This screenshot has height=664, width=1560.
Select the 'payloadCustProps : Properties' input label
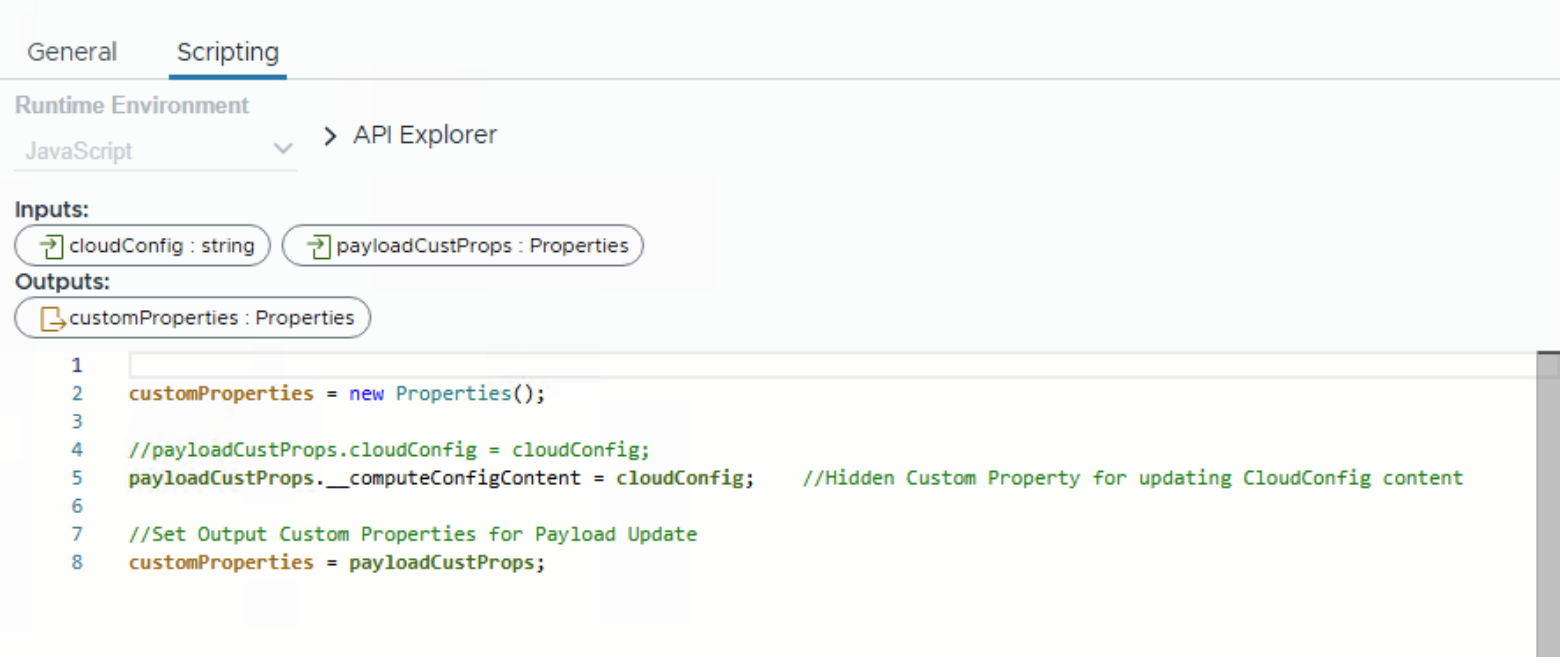click(x=482, y=246)
